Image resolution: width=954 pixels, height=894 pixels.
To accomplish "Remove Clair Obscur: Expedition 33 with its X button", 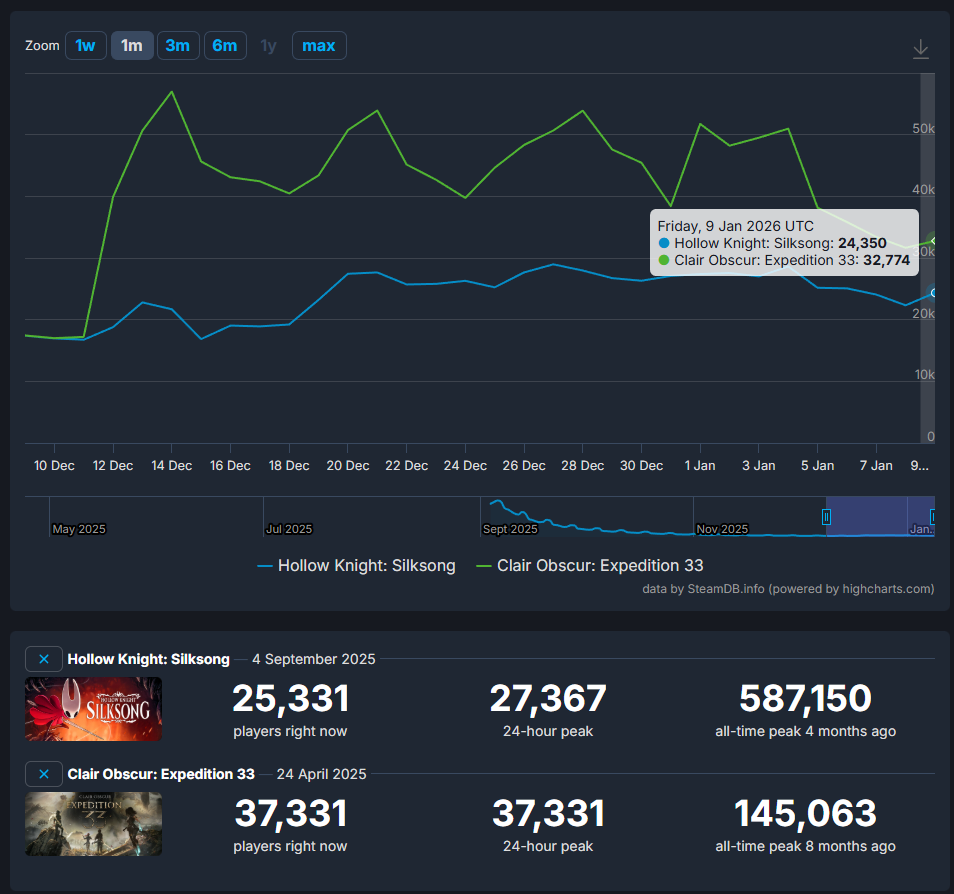I will pyautogui.click(x=44, y=774).
